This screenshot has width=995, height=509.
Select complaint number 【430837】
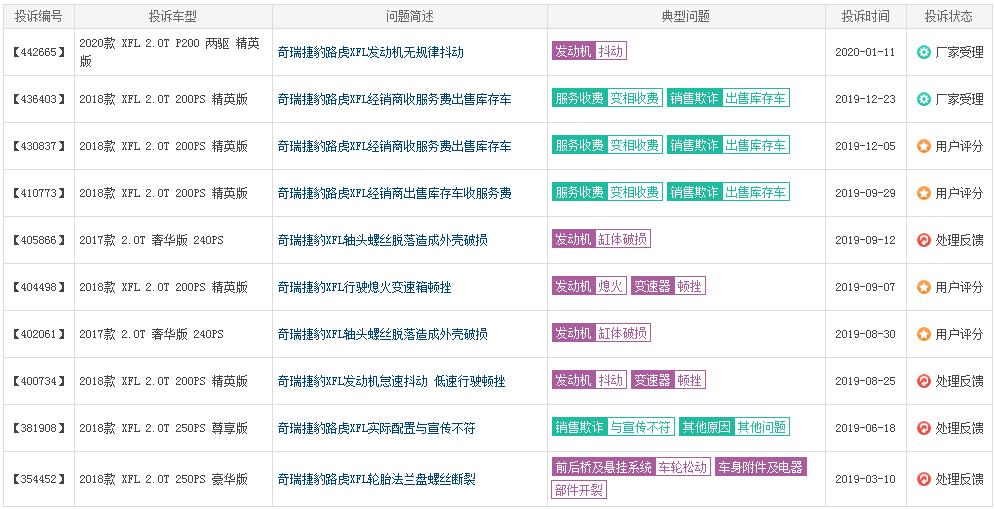click(39, 146)
